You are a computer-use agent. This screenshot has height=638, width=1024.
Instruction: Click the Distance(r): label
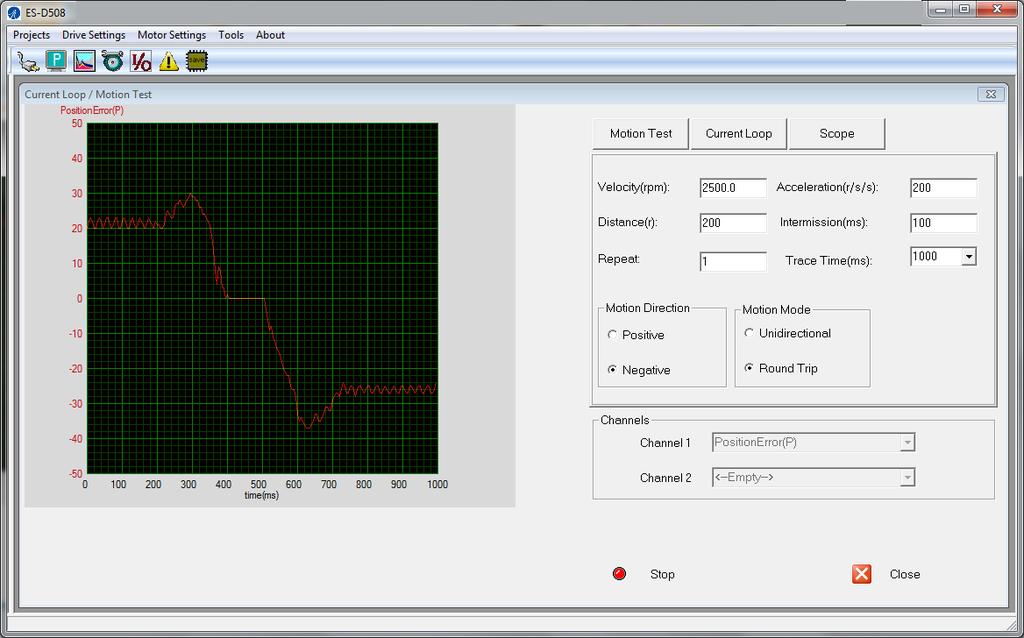pyautogui.click(x=627, y=222)
